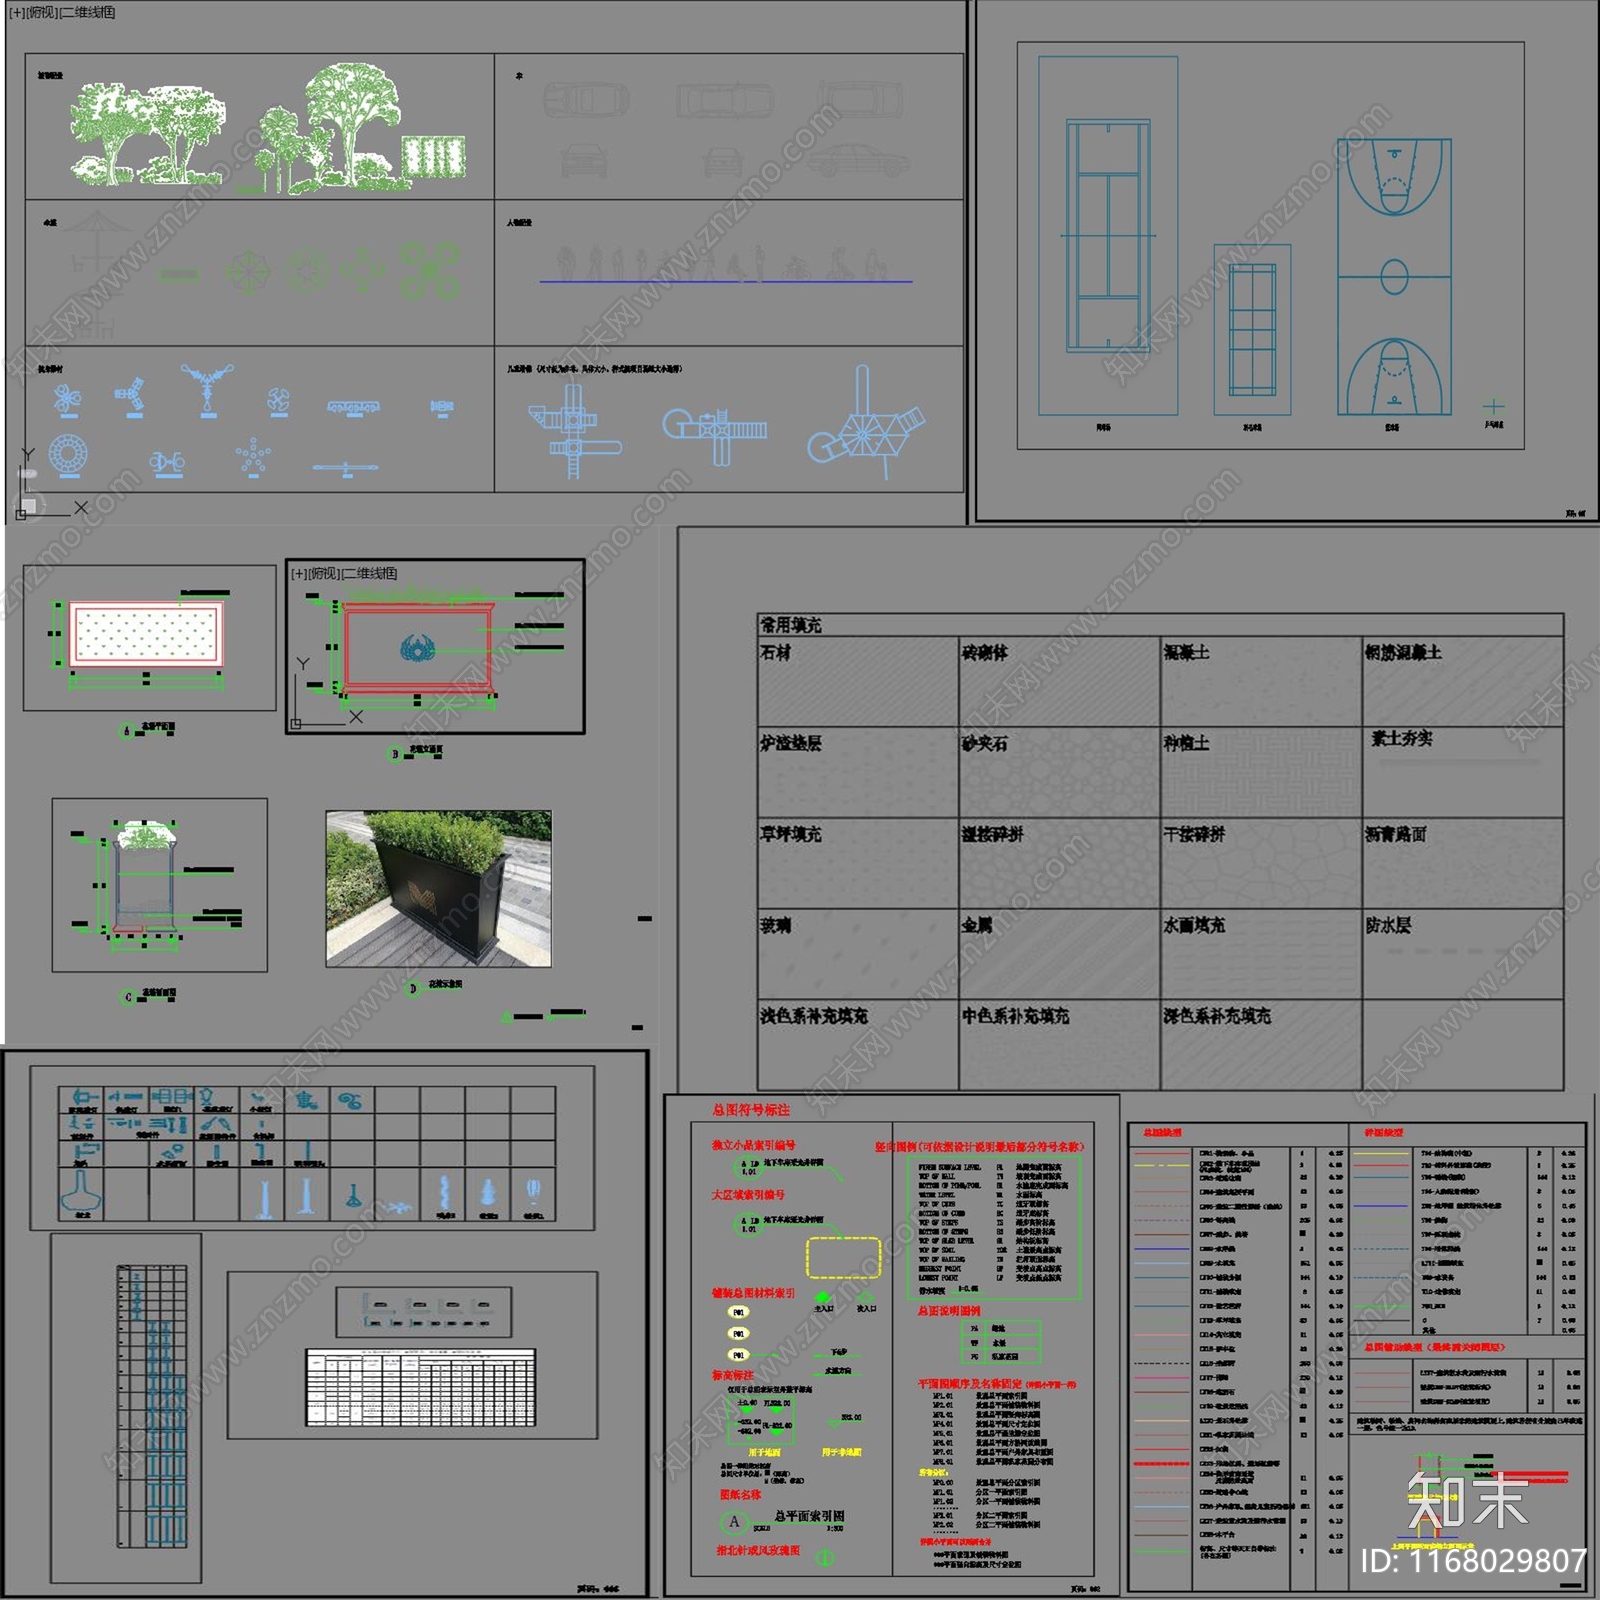Click the 砖砌体 hatch cell
This screenshot has height=1600, width=1600.
coord(1060,681)
